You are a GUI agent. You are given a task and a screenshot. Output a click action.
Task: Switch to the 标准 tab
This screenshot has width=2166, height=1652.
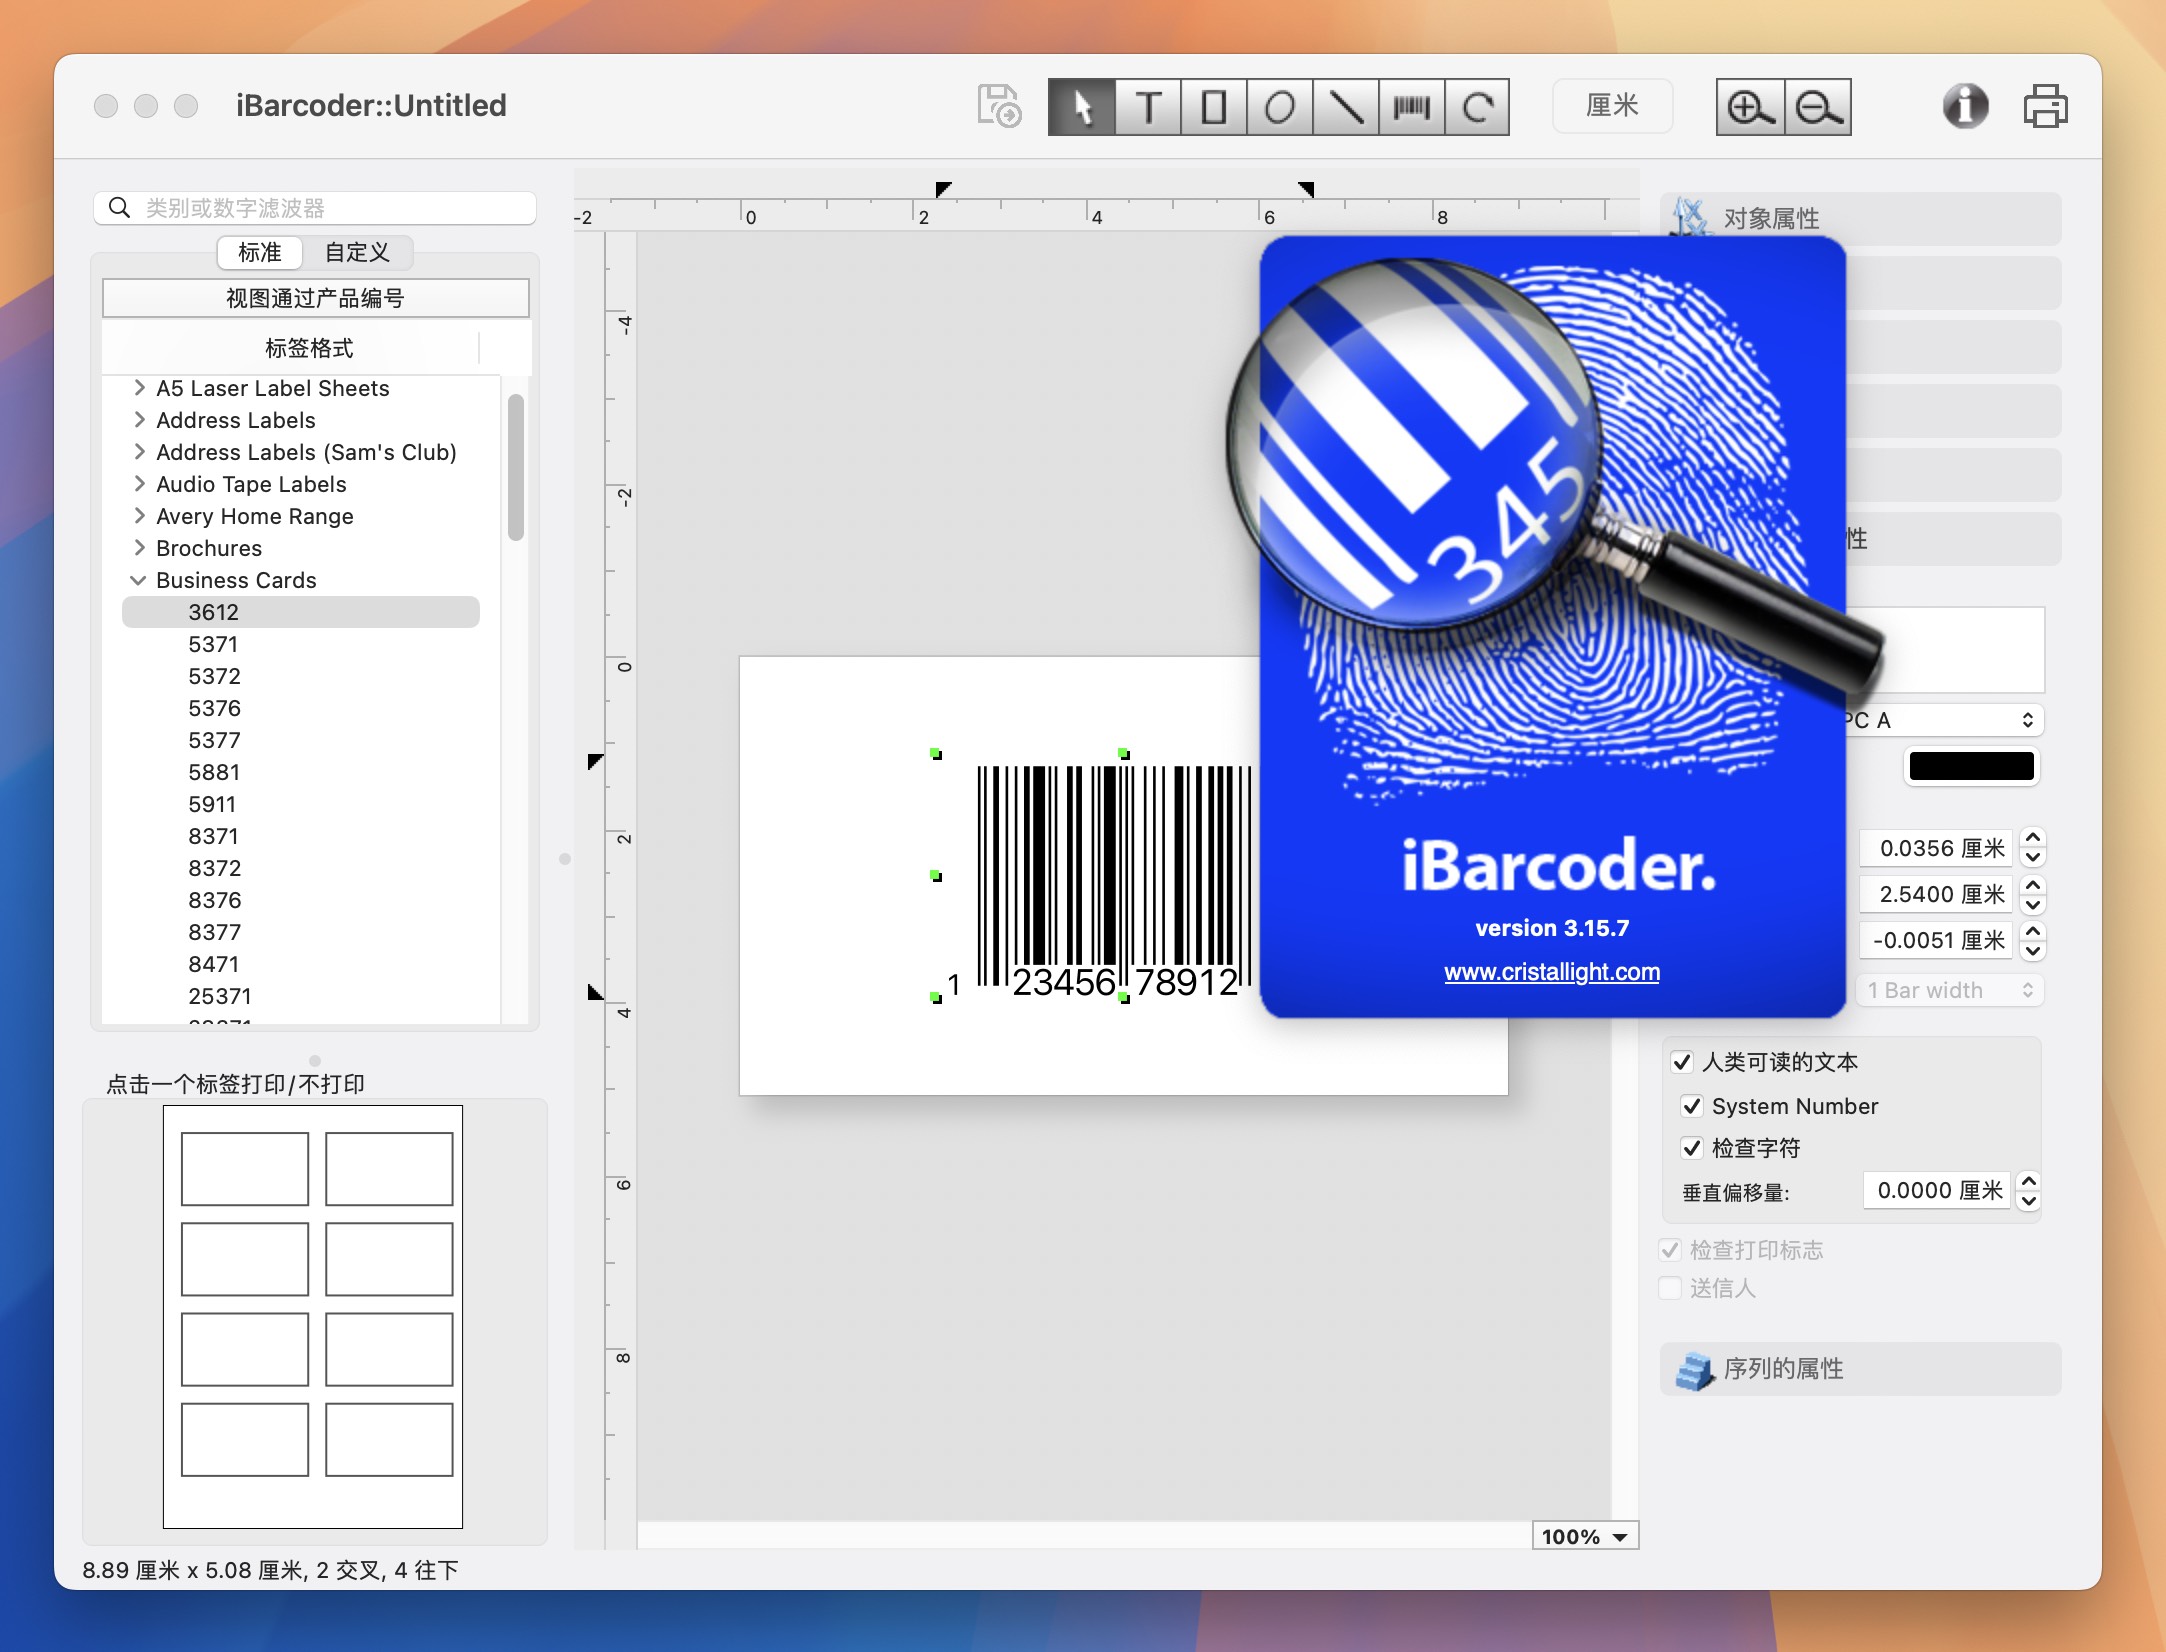pyautogui.click(x=260, y=252)
